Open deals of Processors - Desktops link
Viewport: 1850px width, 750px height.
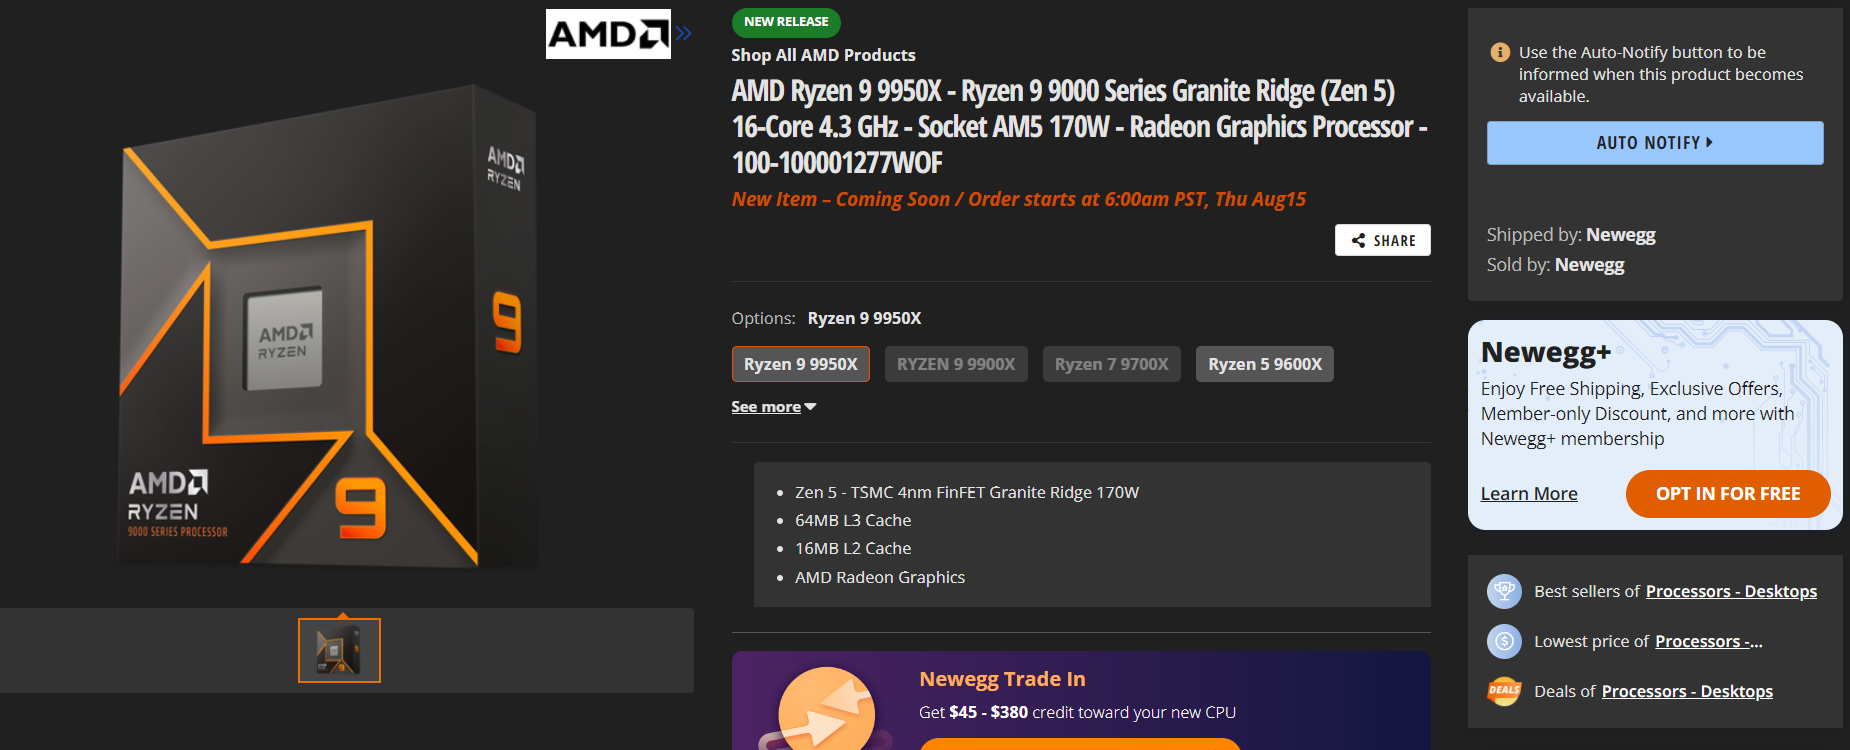1687,691
